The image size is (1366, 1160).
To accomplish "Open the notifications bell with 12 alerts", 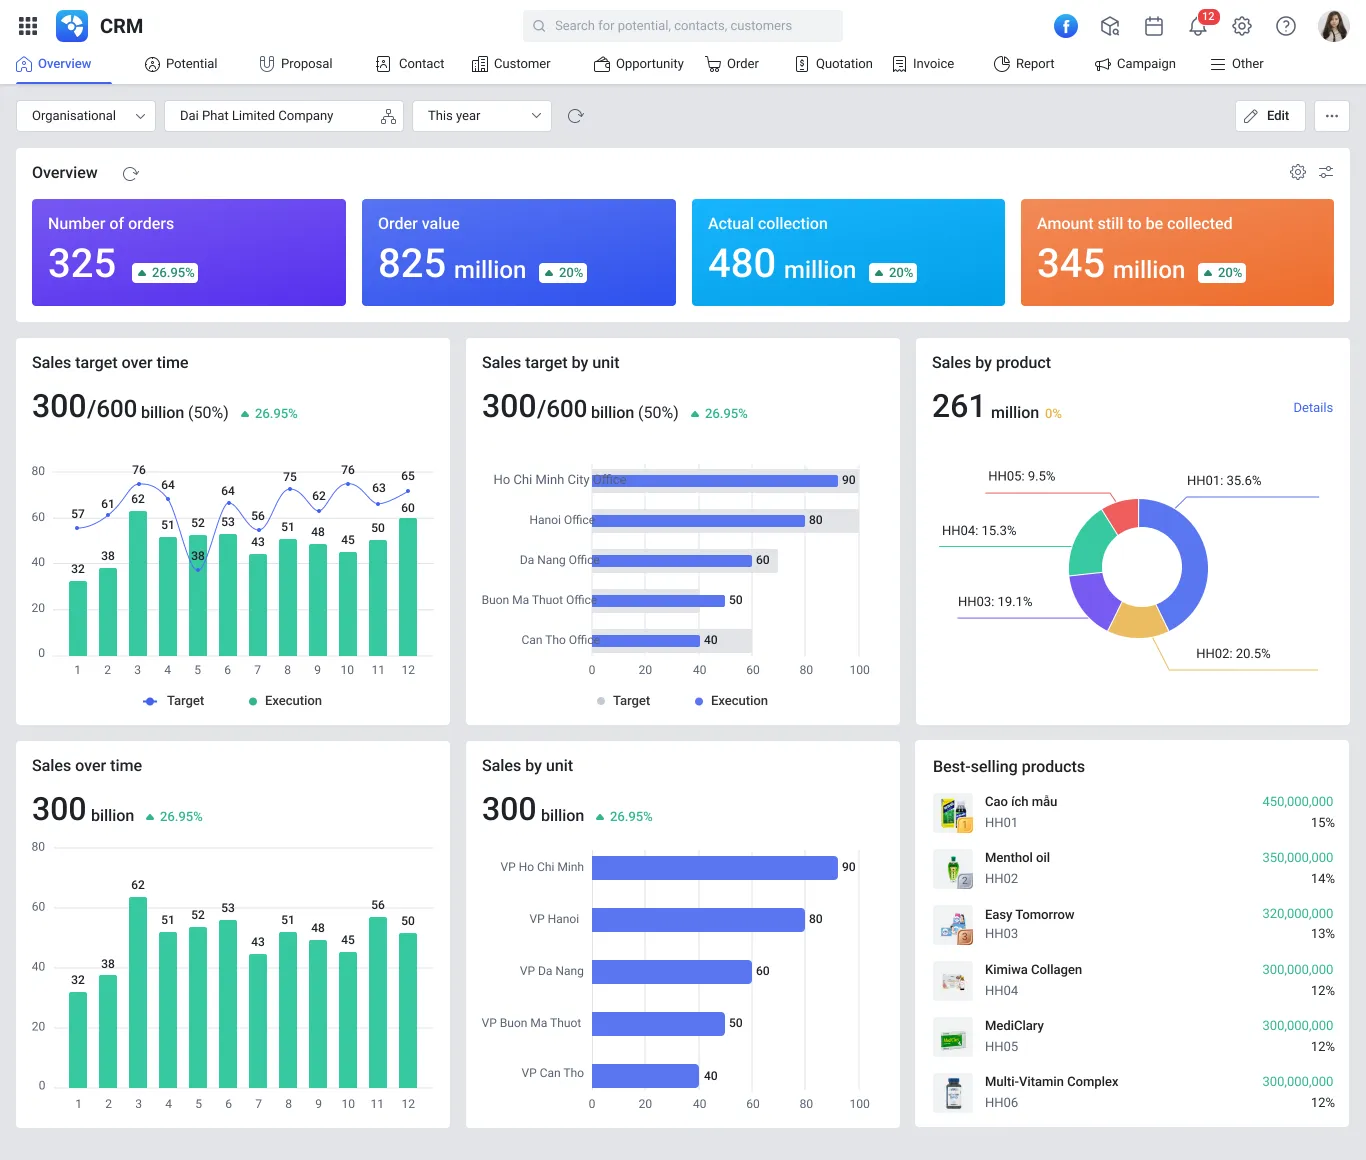I will [x=1198, y=26].
